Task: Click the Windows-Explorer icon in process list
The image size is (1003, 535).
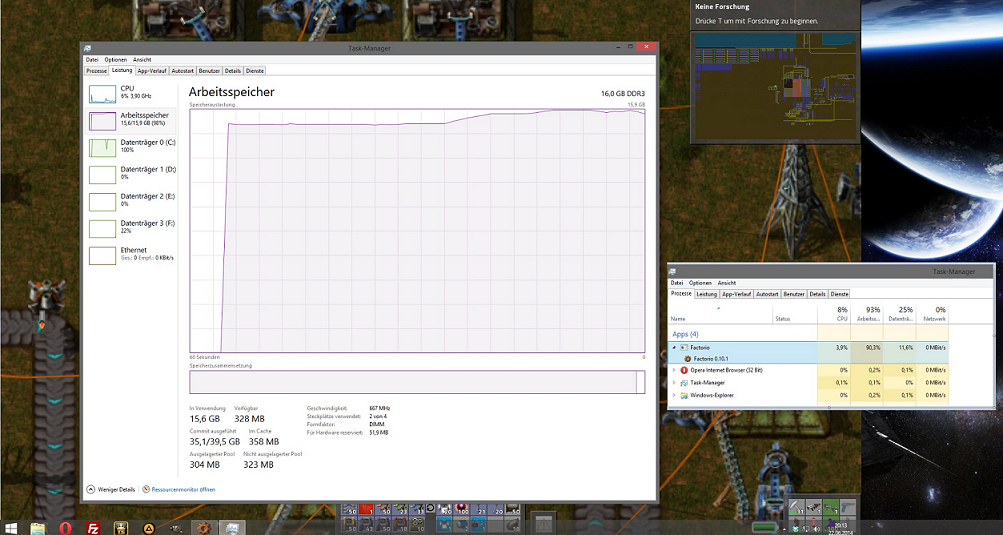Action: click(x=684, y=395)
